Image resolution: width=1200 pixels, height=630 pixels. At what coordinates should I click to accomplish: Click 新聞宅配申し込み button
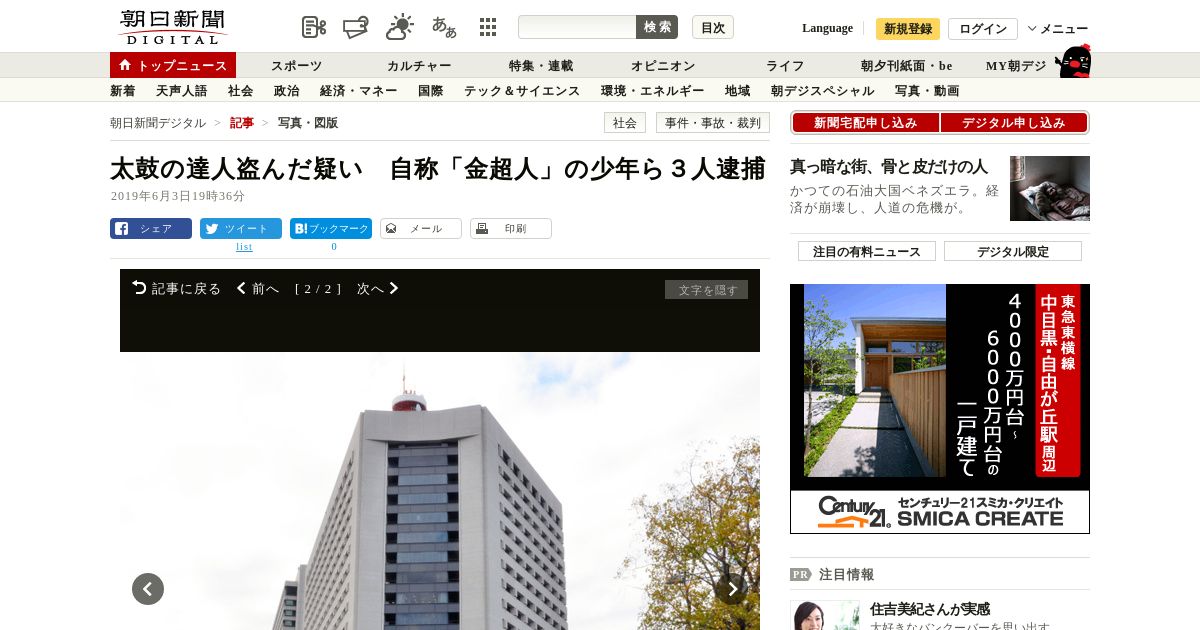(866, 122)
